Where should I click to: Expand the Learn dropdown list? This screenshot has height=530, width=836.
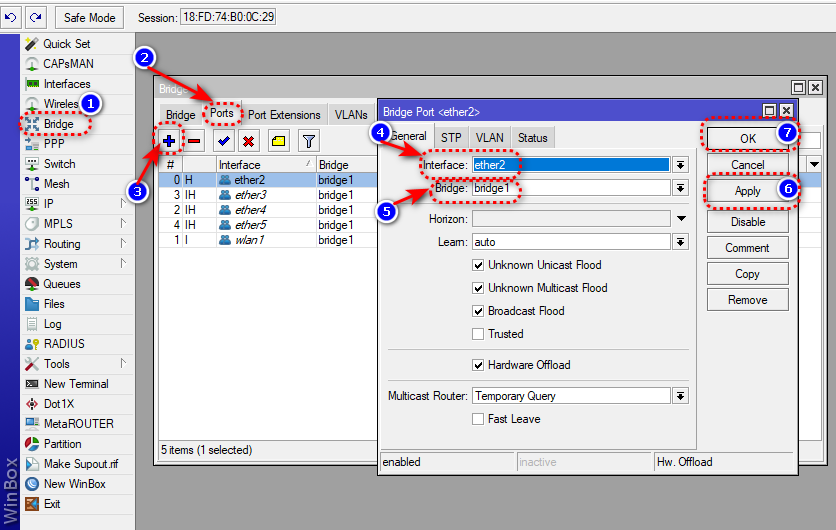(680, 242)
